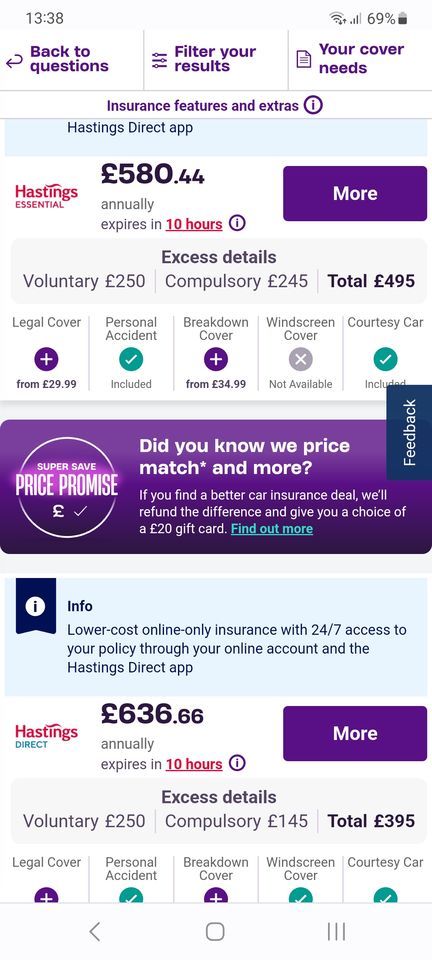This screenshot has height=960, width=432.
Task: Tap the info icon beside Insurance features and extras
Action: click(x=313, y=106)
